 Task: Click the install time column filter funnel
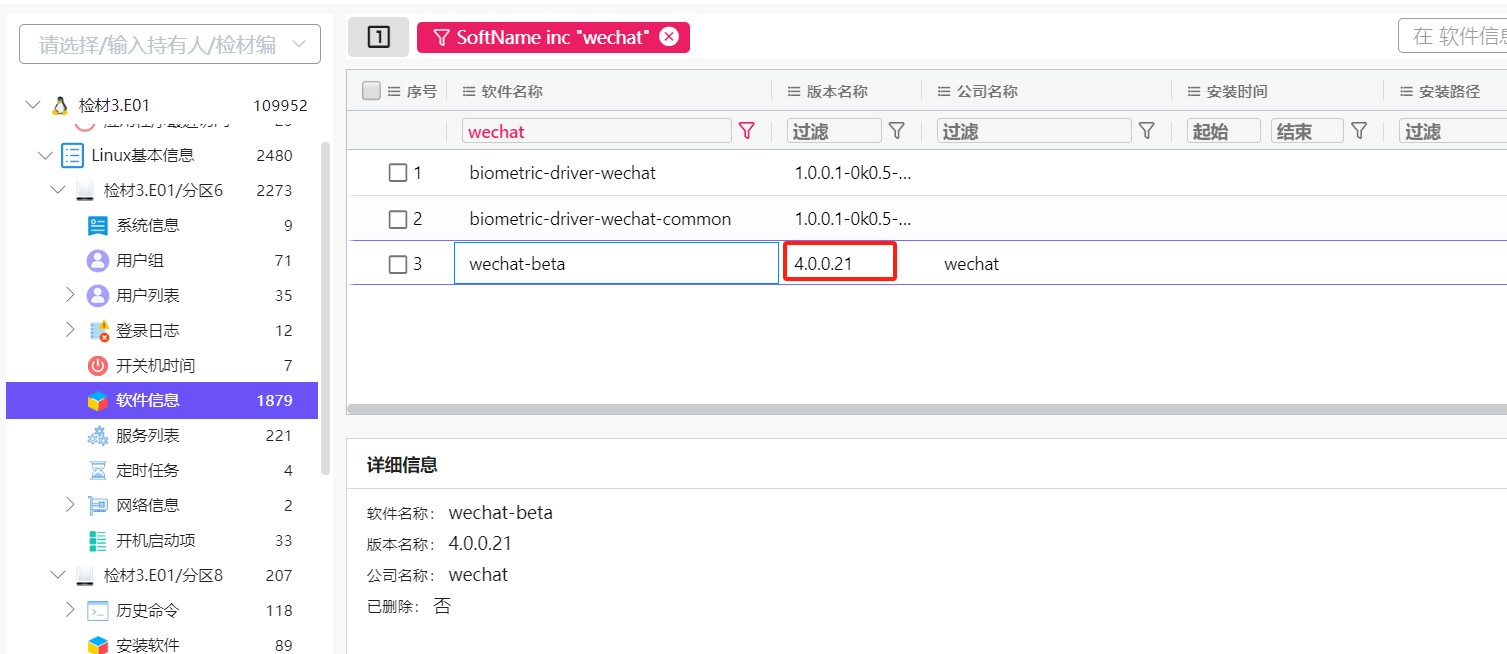(1359, 131)
